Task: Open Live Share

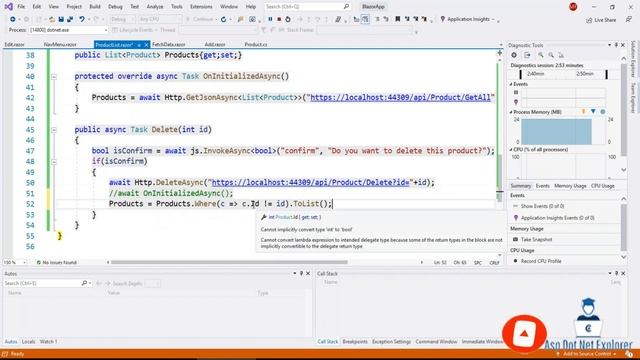Action: pos(601,20)
